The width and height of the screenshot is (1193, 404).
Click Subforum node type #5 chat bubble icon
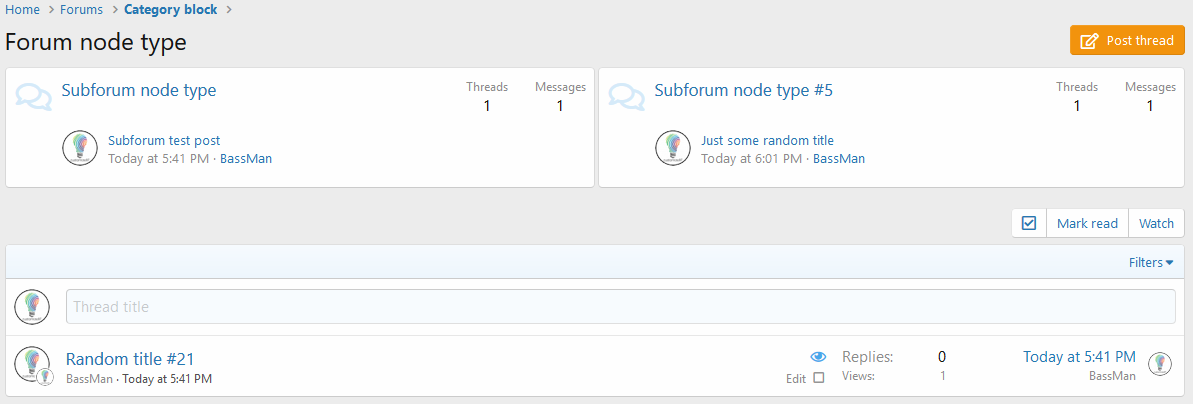(x=627, y=96)
